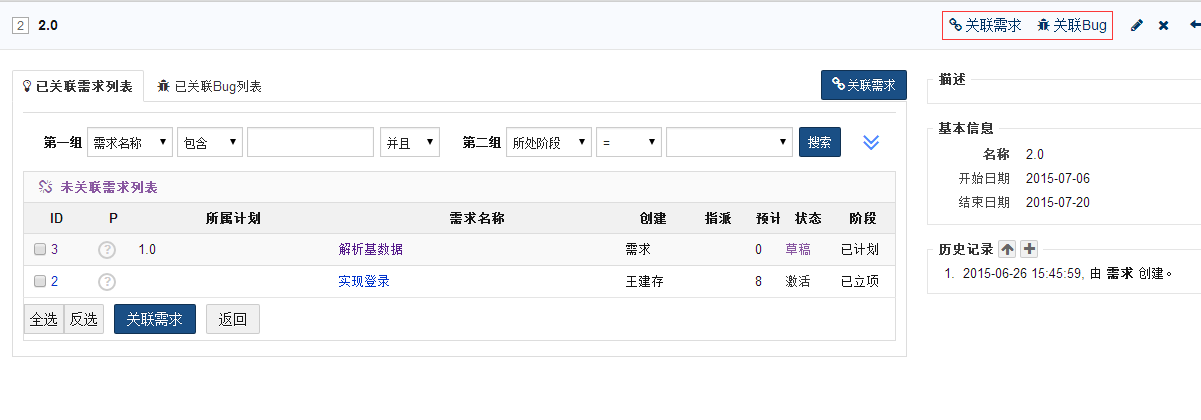Open the 并且 logic dropdown
1201x420 pixels.
tap(410, 142)
